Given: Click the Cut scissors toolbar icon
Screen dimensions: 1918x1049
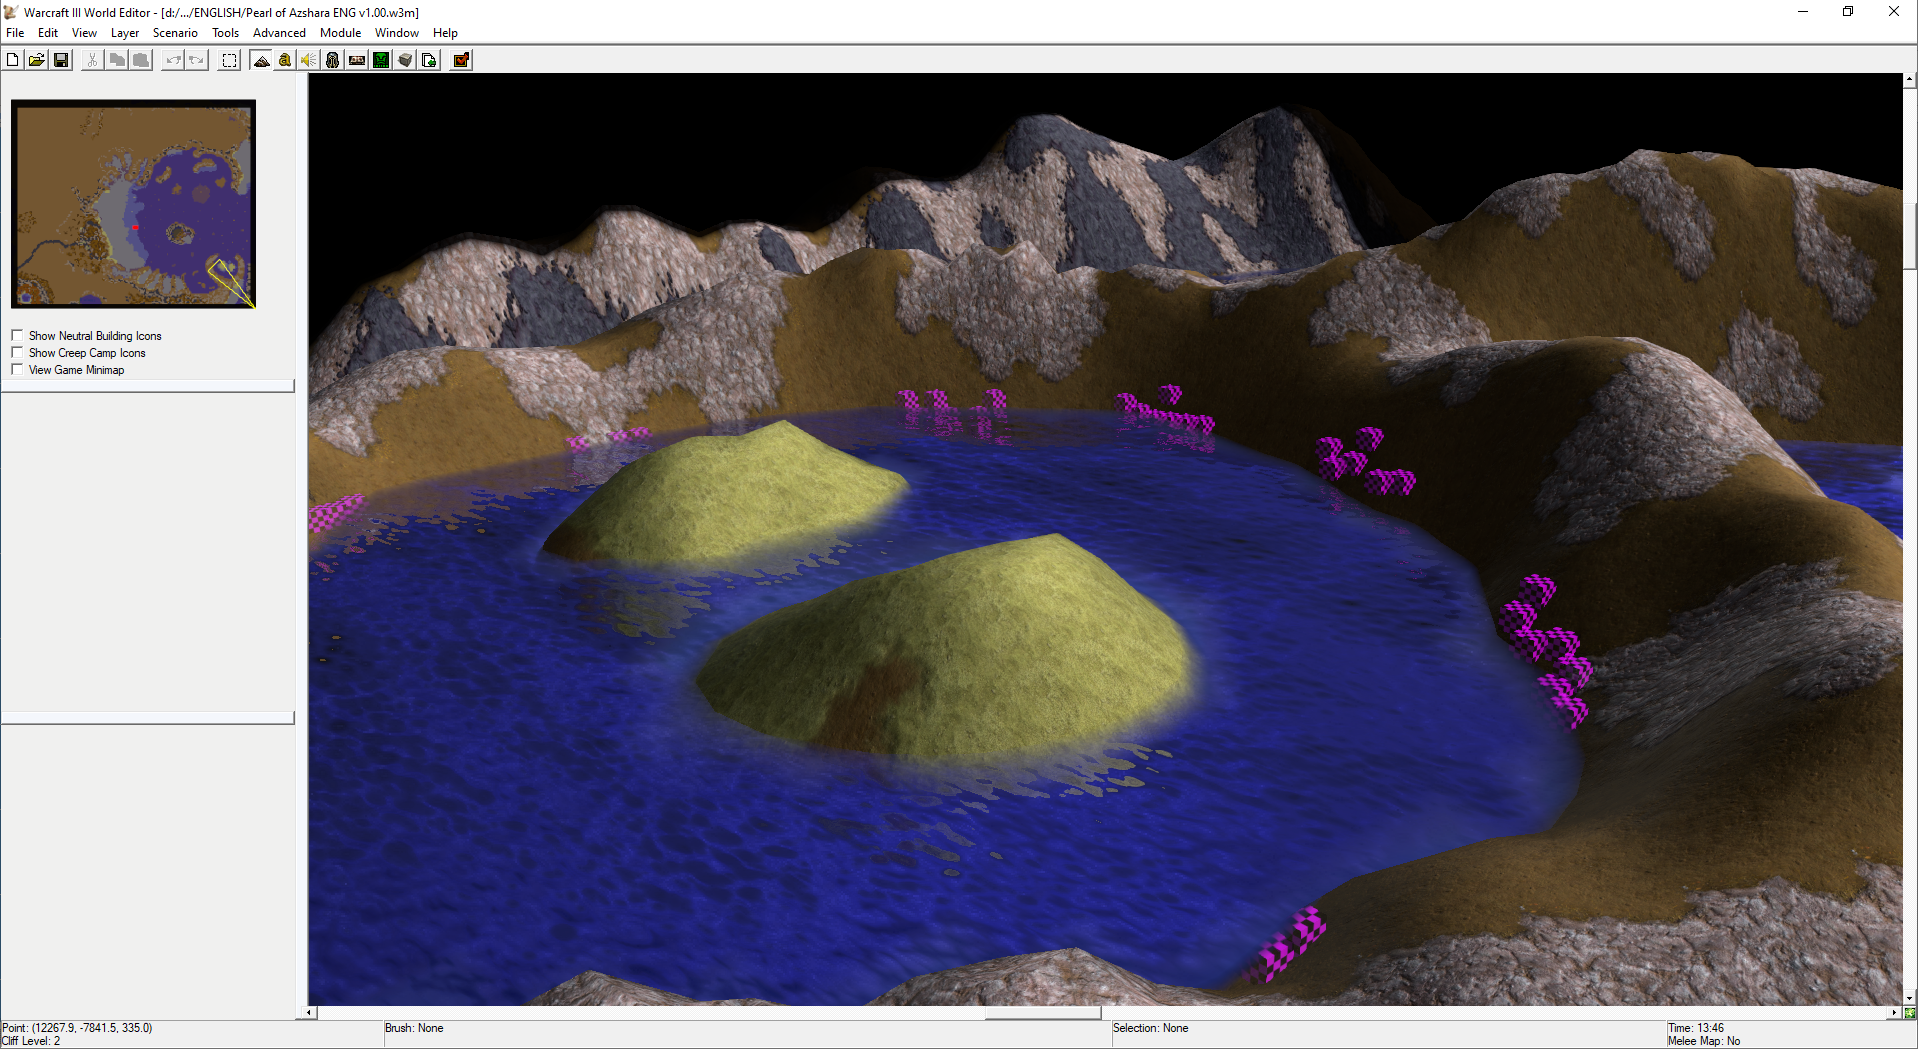Looking at the screenshot, I should (x=92, y=60).
